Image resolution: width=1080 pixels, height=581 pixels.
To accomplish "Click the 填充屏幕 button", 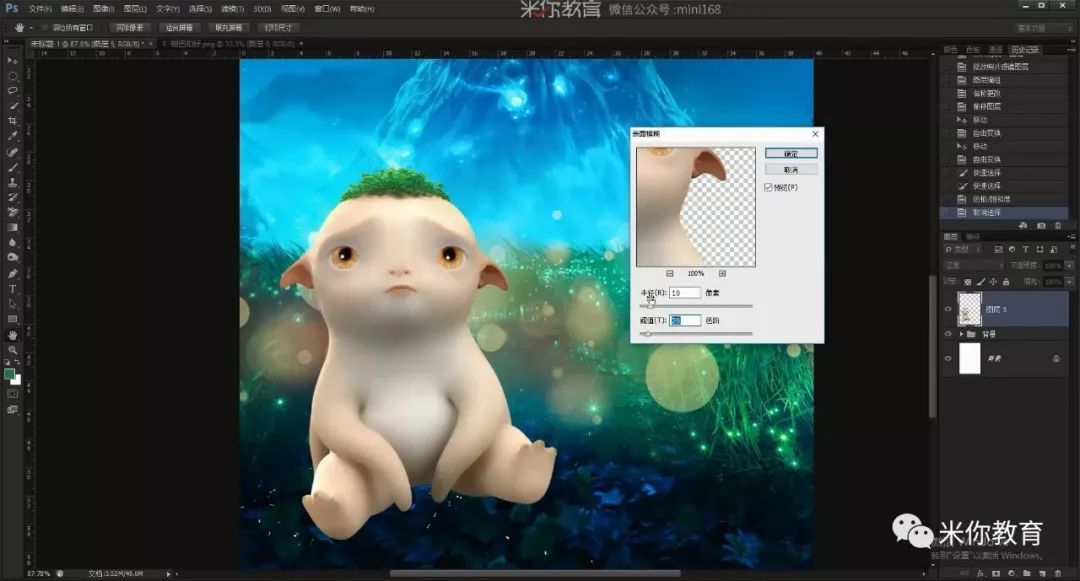I will (x=229, y=28).
